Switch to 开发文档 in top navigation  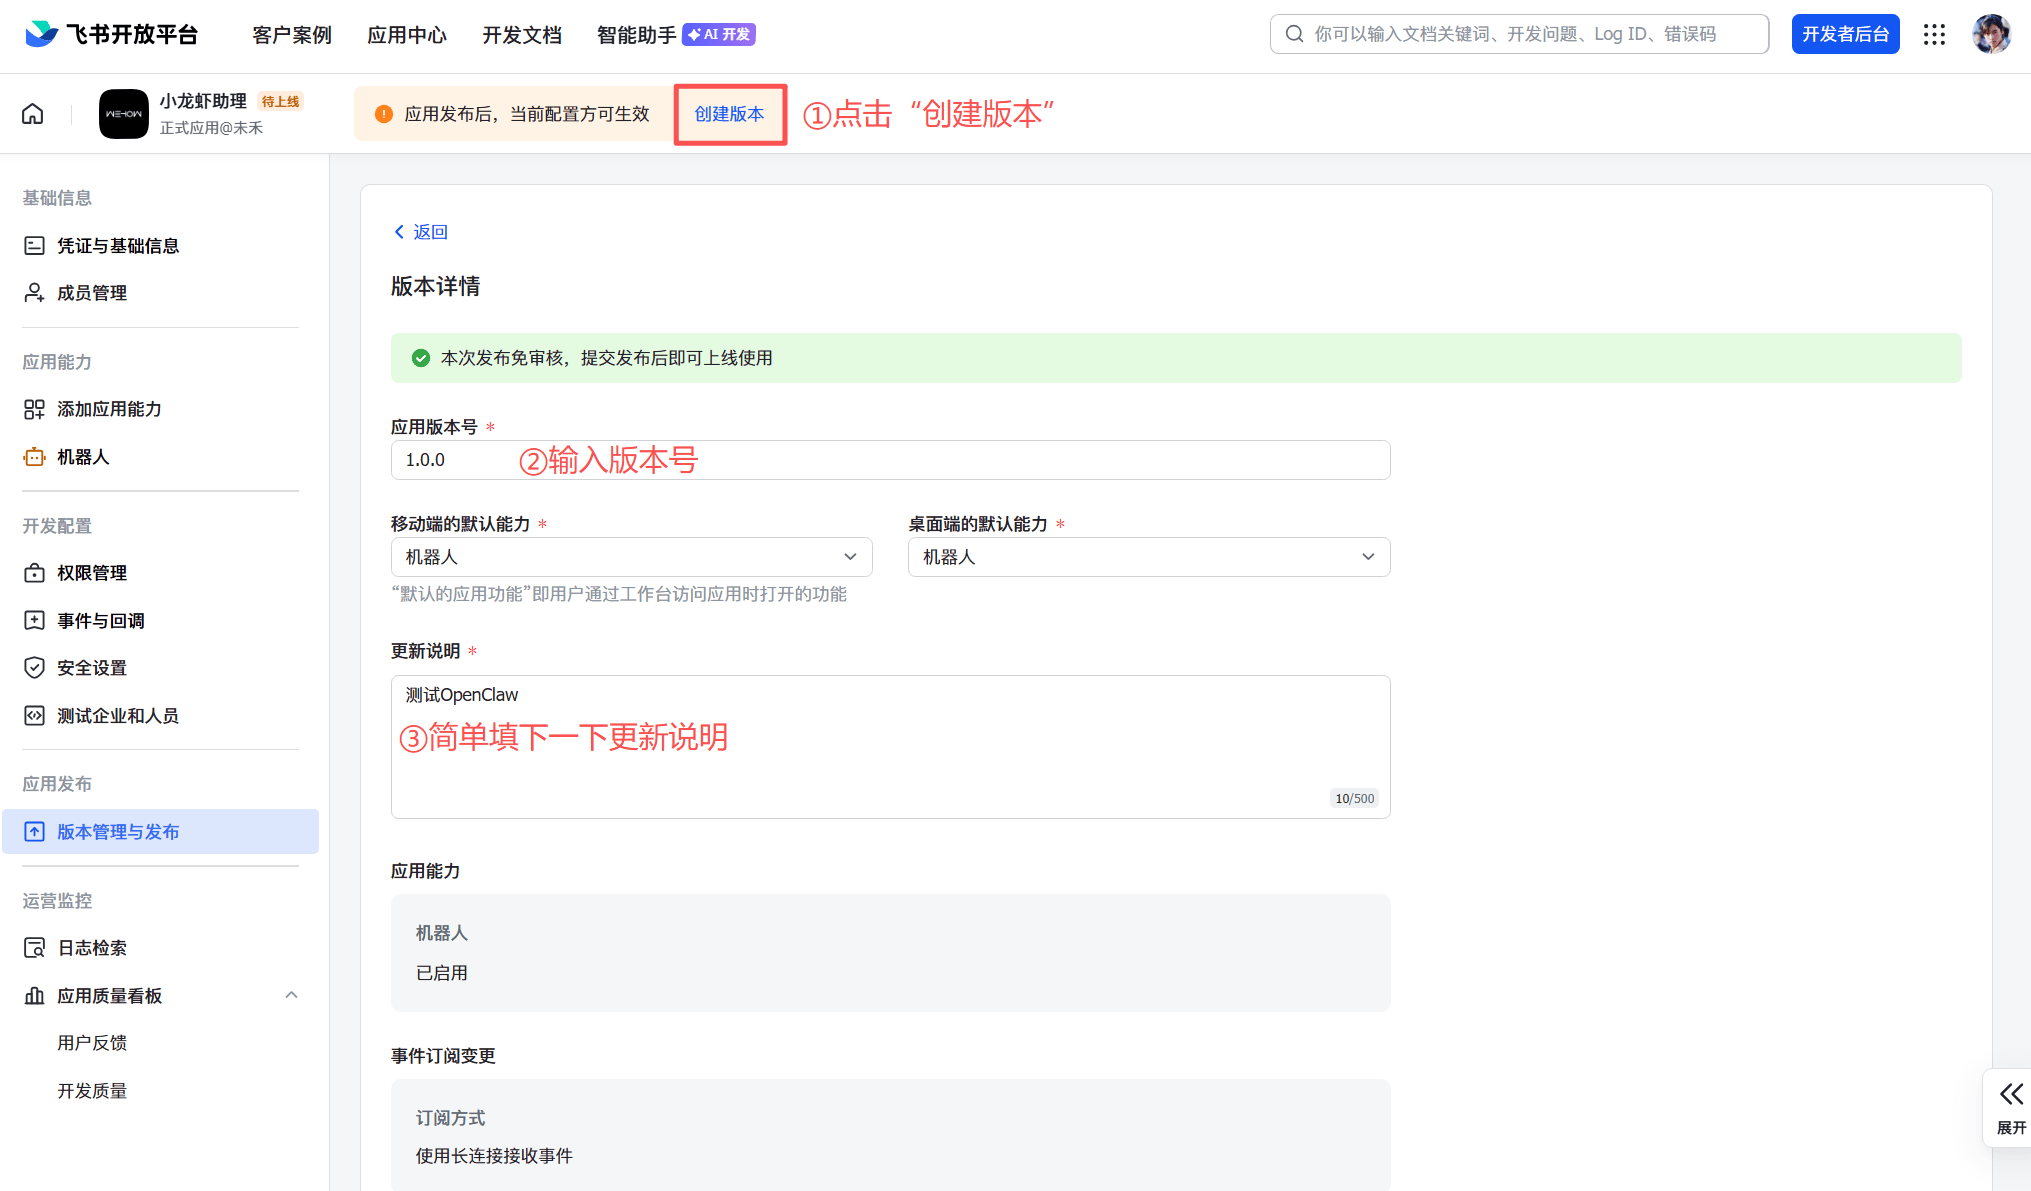point(521,33)
